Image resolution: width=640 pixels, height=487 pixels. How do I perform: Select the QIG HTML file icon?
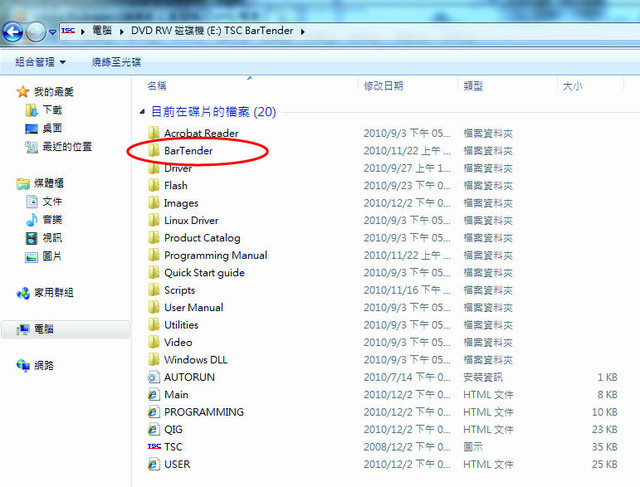(154, 429)
